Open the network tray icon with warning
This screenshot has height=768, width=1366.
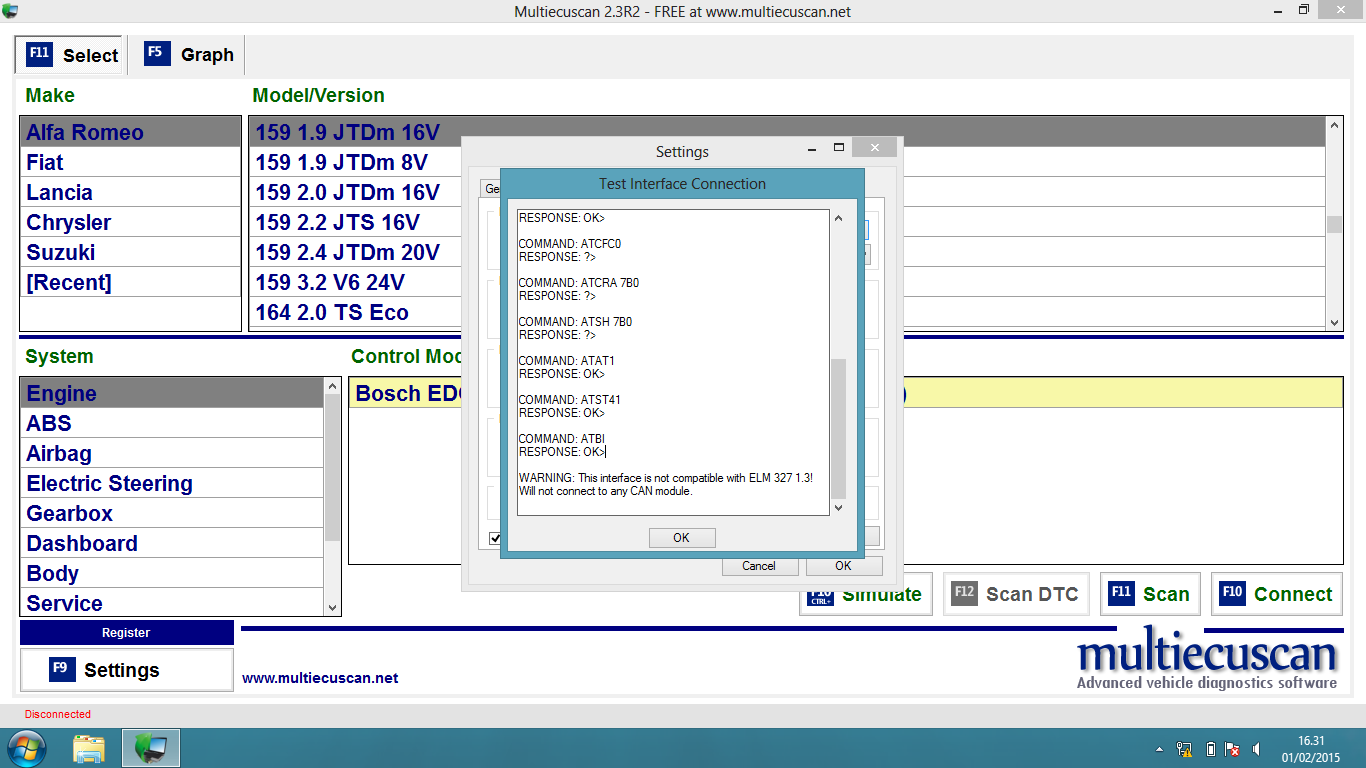1184,748
